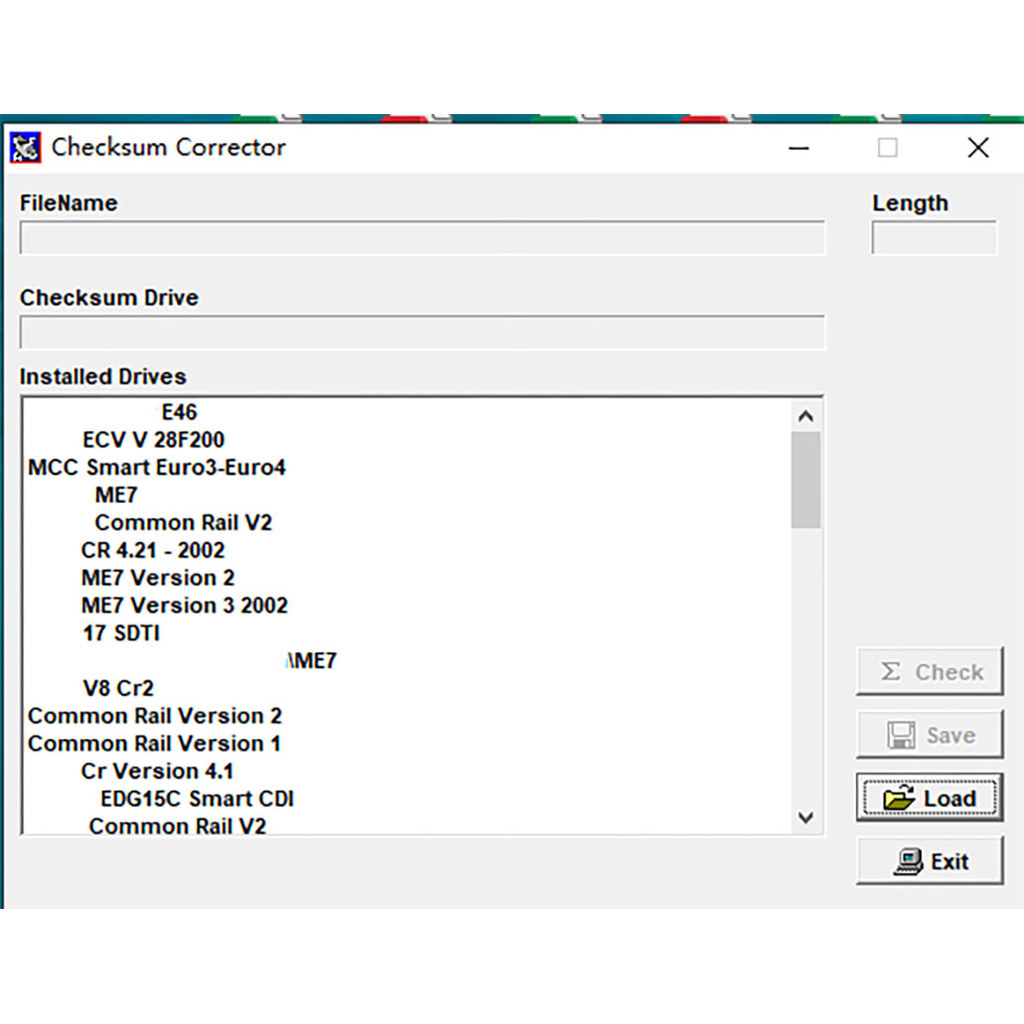The width and height of the screenshot is (1024, 1024).
Task: Select the E46 driver entry
Action: (x=182, y=411)
